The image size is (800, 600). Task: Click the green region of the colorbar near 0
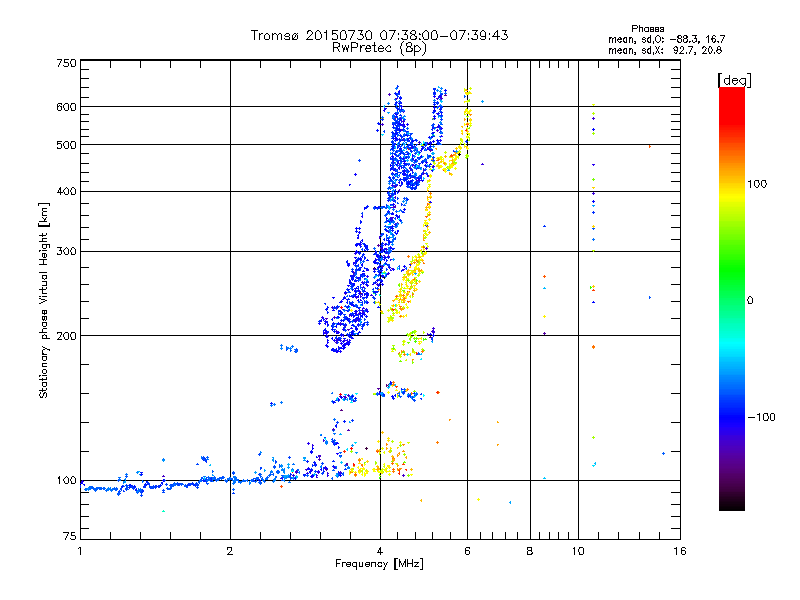(x=732, y=286)
